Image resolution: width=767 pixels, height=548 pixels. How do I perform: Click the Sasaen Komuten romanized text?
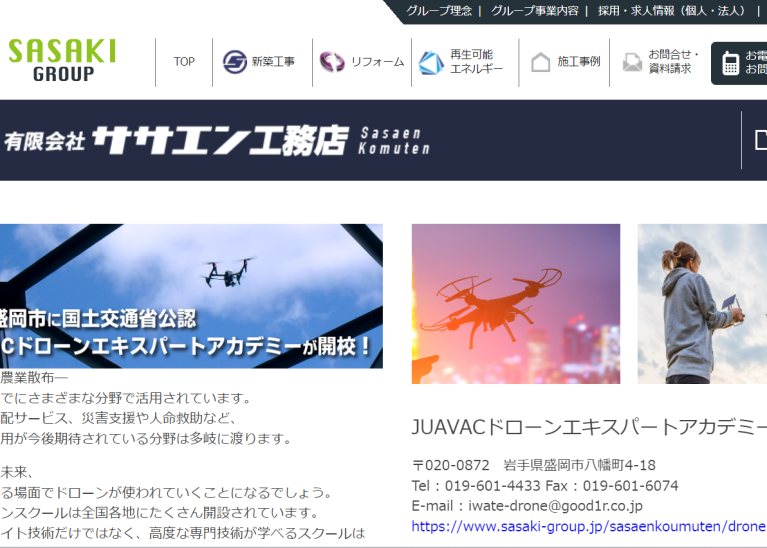tap(394, 140)
